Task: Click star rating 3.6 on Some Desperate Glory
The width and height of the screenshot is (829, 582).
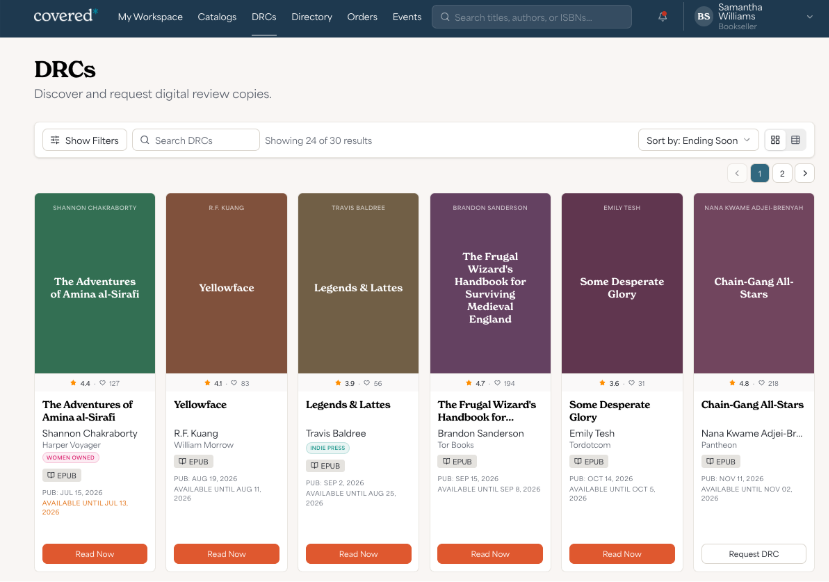Action: click(x=609, y=383)
